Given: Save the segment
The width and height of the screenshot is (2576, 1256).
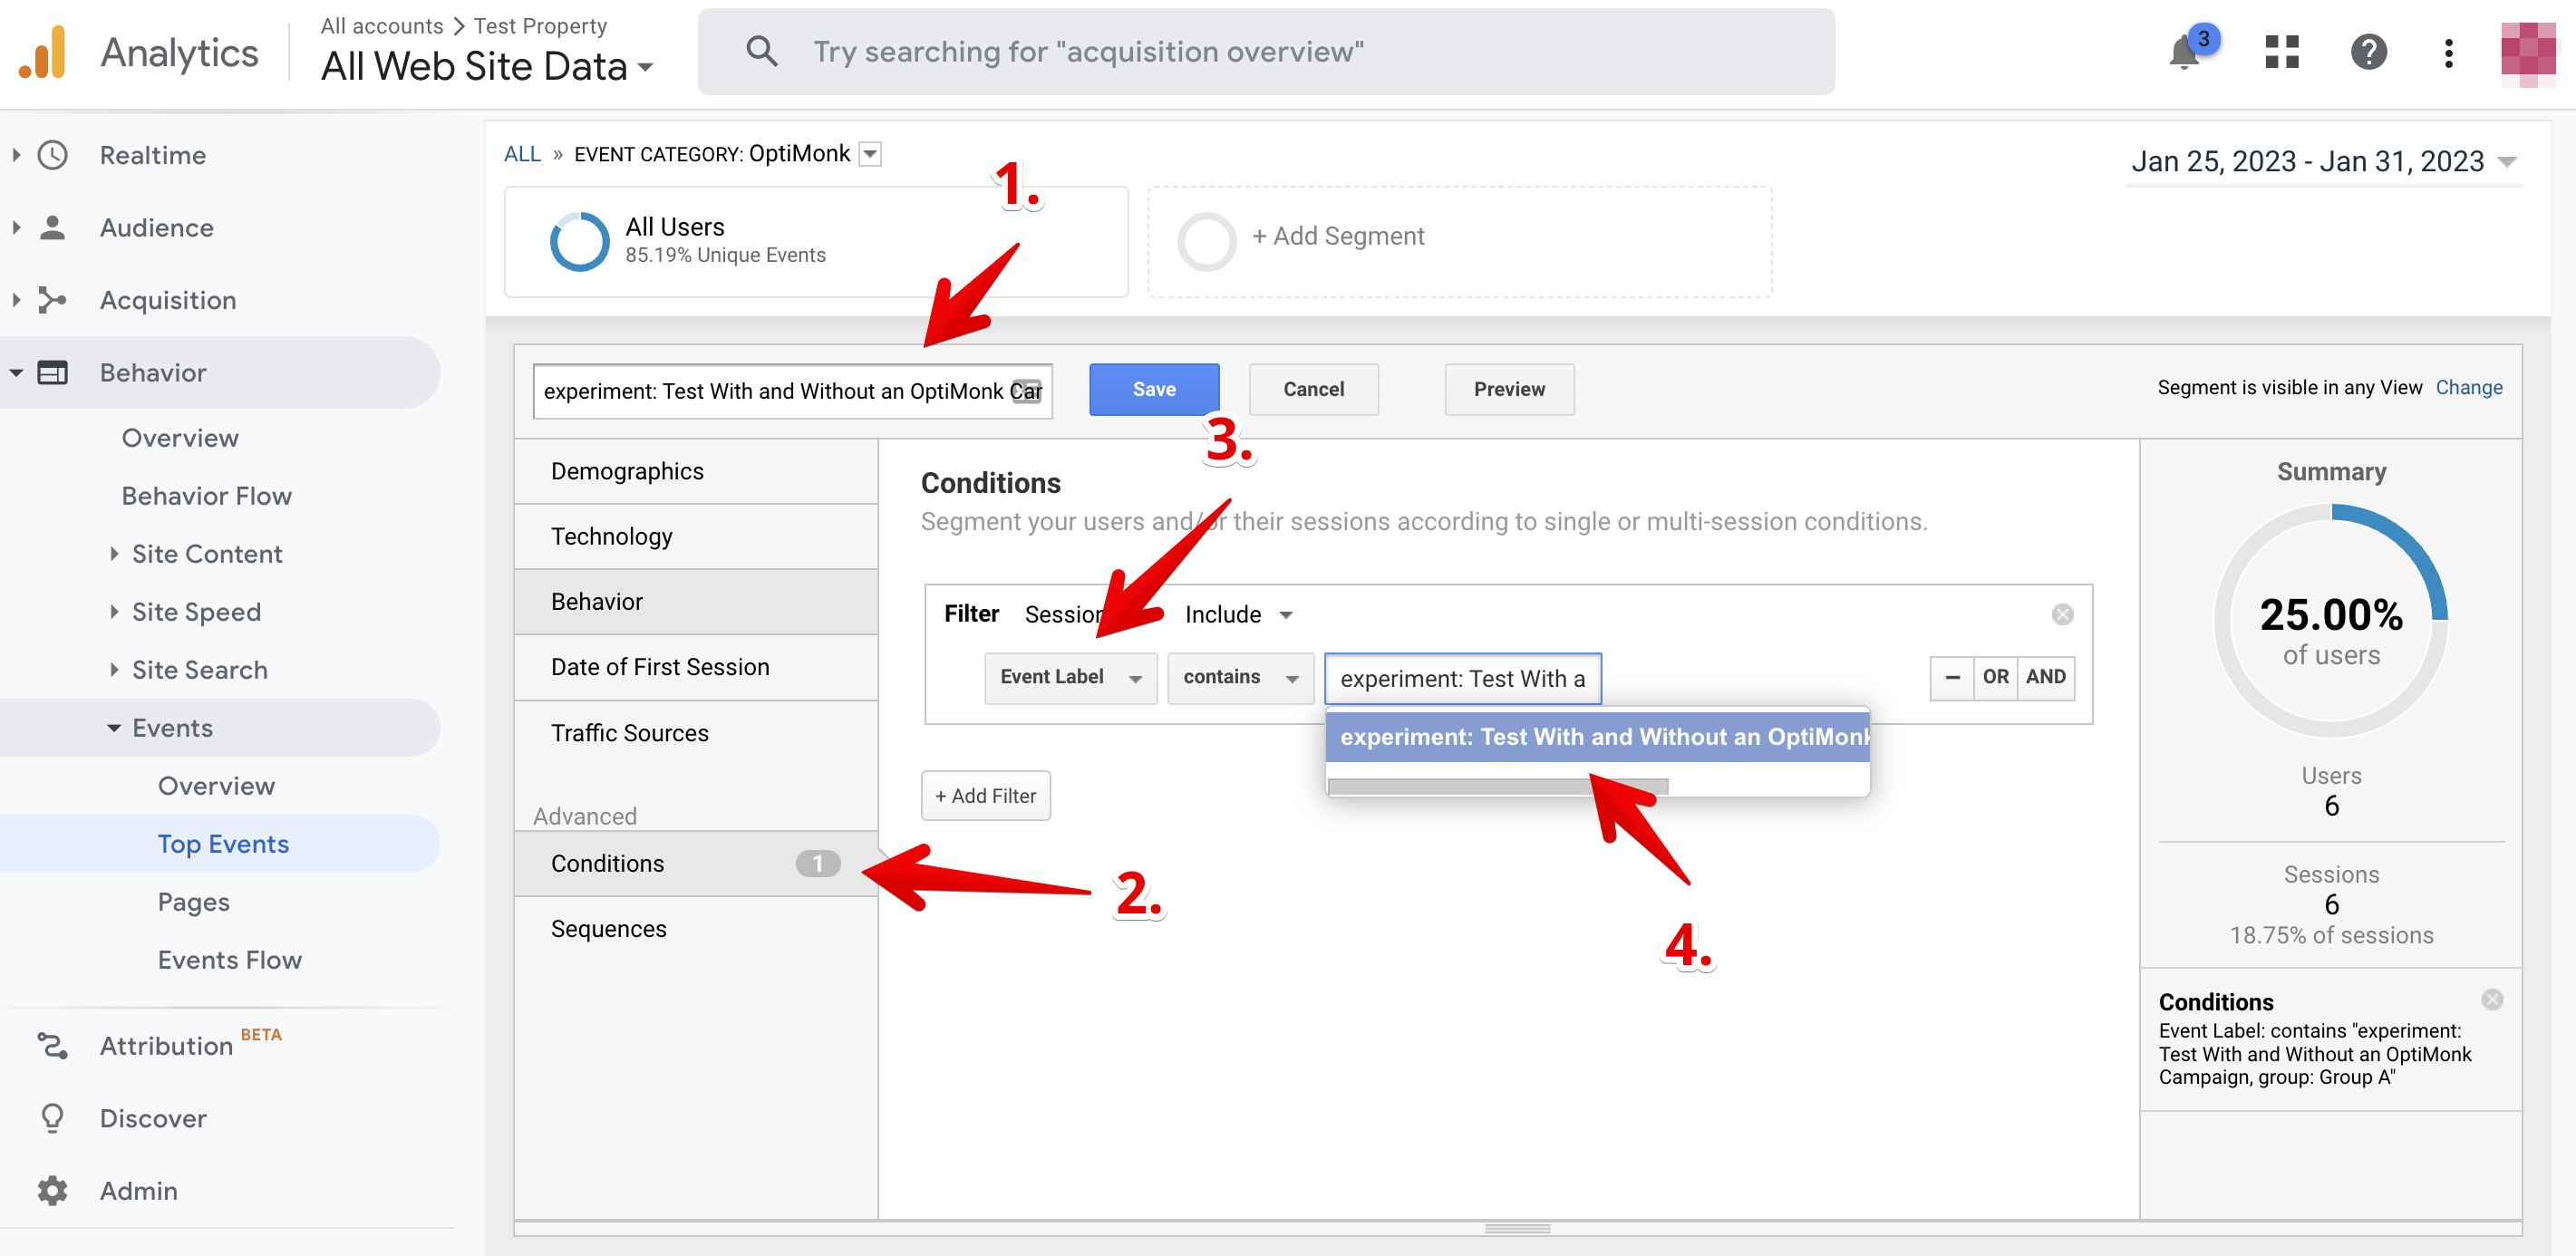Looking at the screenshot, I should tap(1154, 389).
